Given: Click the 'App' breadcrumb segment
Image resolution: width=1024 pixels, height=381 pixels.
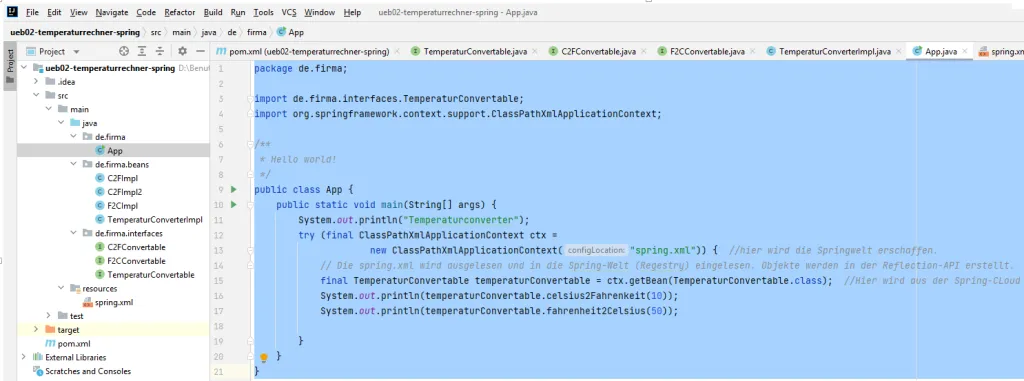Looking at the screenshot, I should [290, 31].
